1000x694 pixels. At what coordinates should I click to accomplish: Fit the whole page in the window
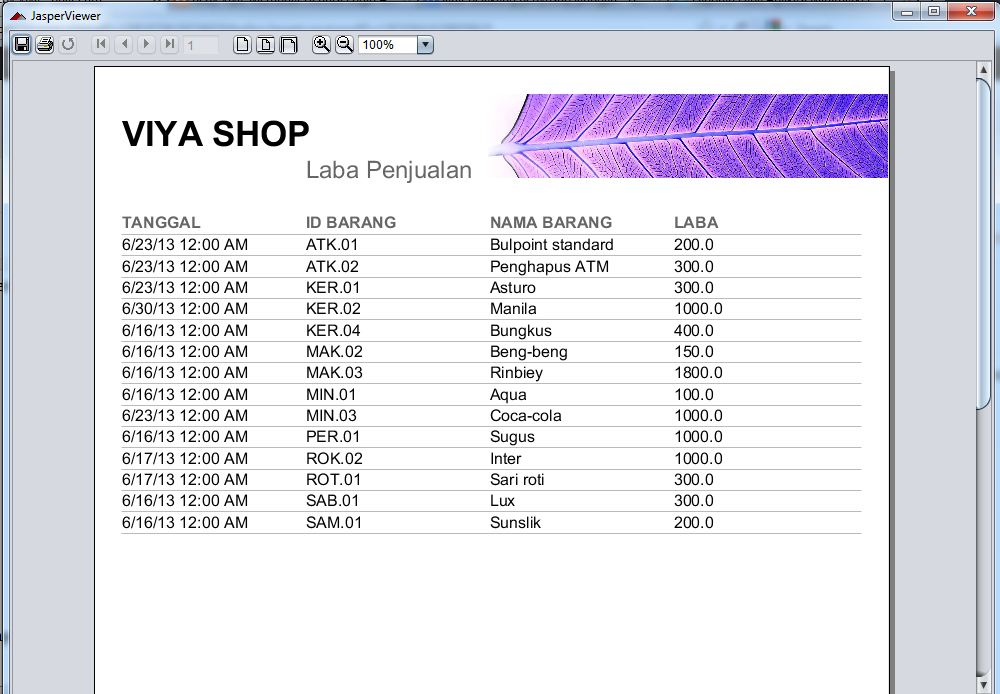coord(266,44)
